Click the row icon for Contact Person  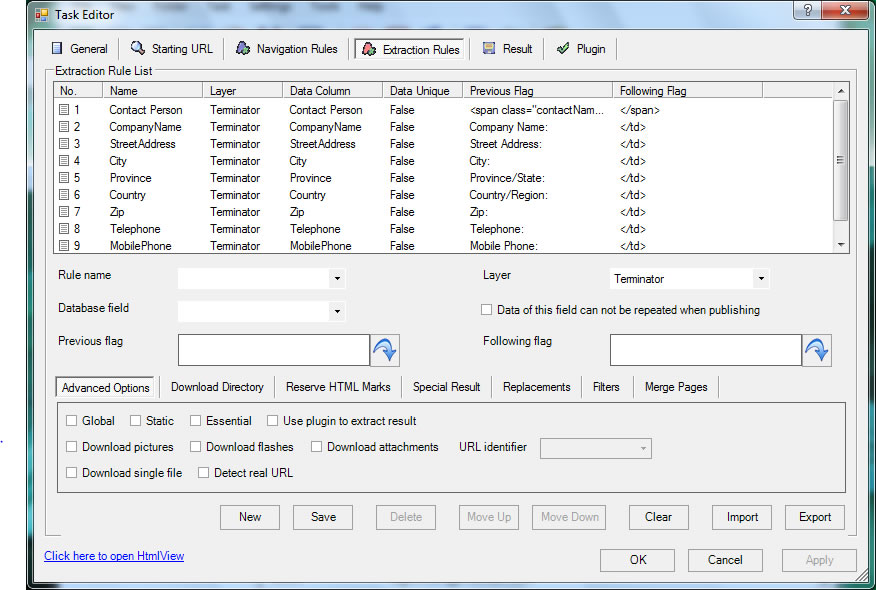(x=64, y=110)
